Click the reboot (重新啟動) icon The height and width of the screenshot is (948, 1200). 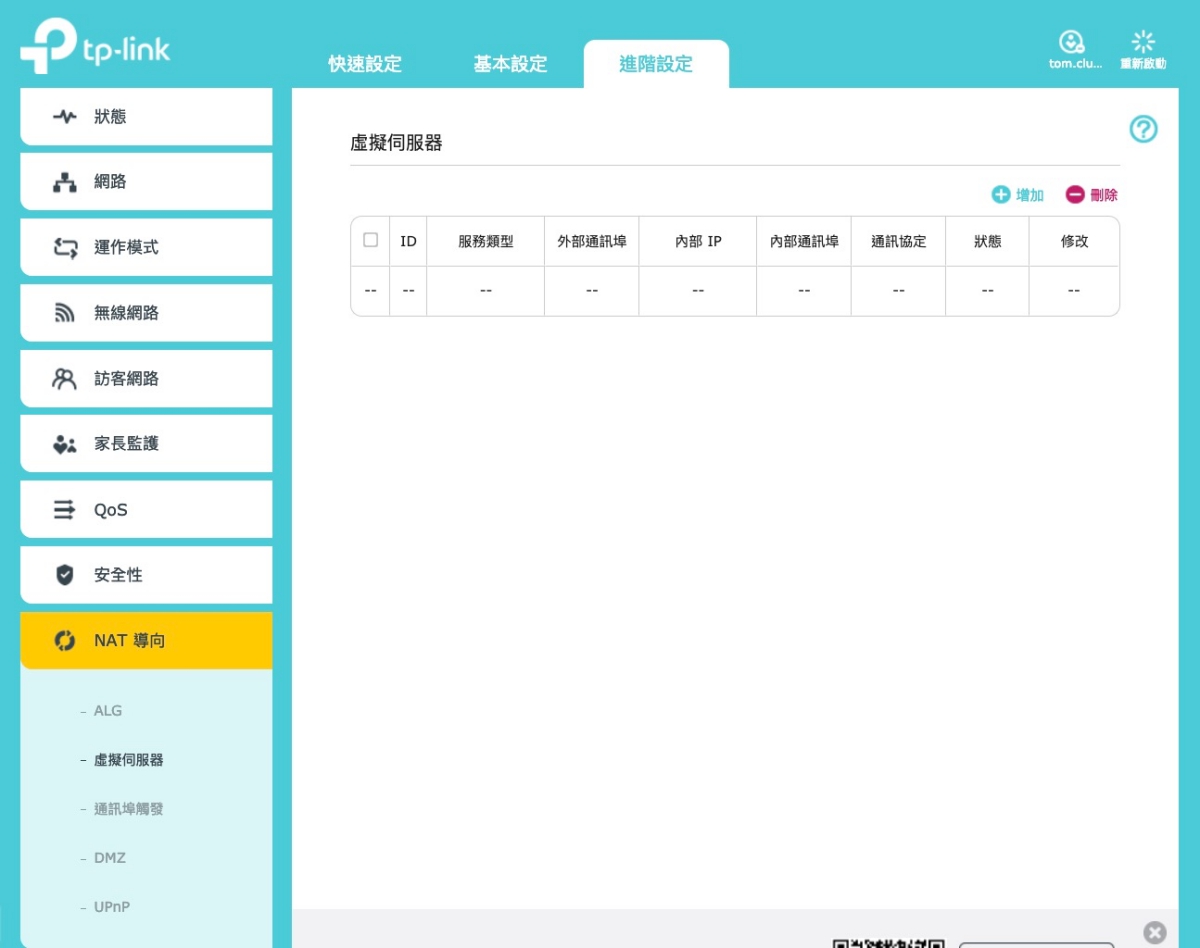(x=1143, y=42)
